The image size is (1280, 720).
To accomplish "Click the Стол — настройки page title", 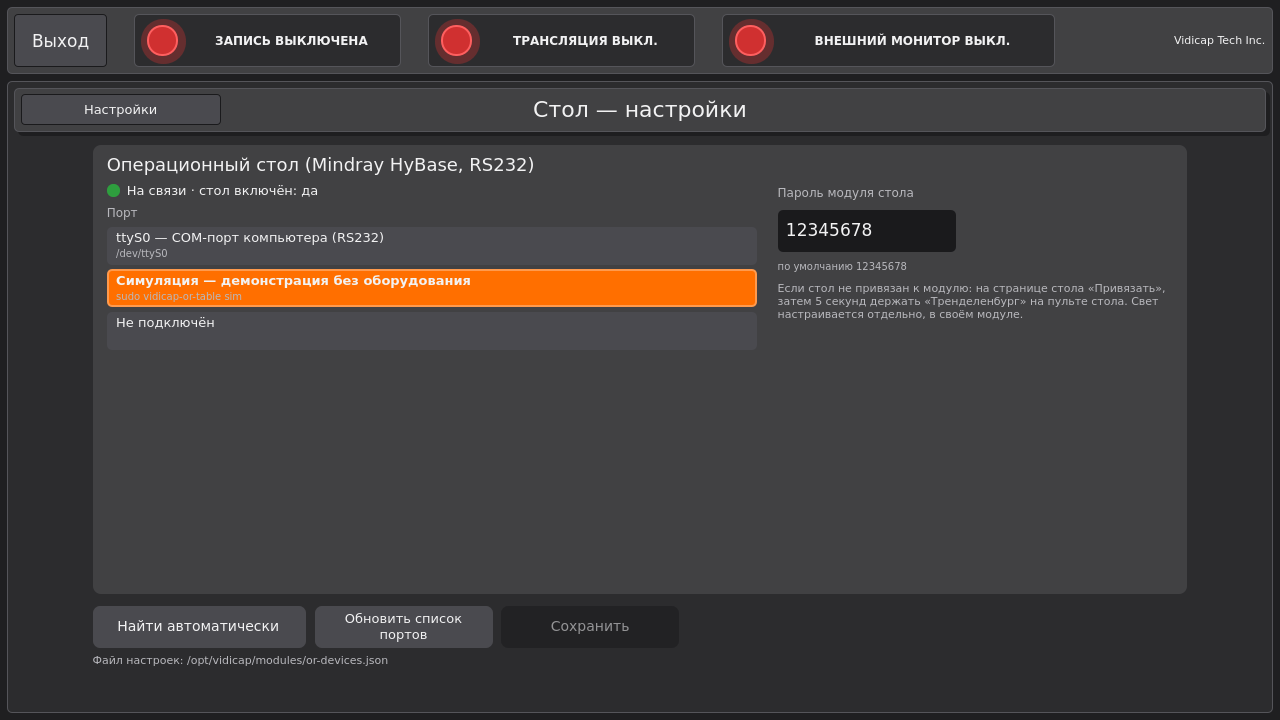I will pos(640,110).
